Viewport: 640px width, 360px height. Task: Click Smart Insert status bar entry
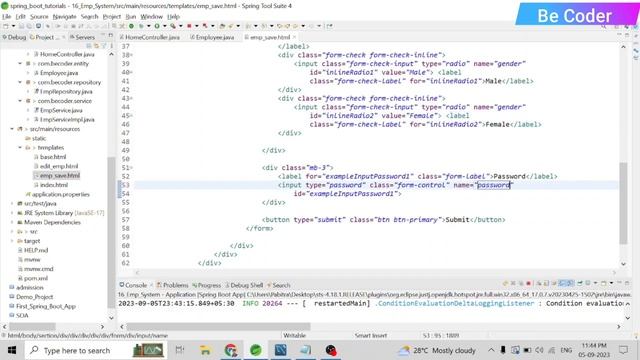371,336
